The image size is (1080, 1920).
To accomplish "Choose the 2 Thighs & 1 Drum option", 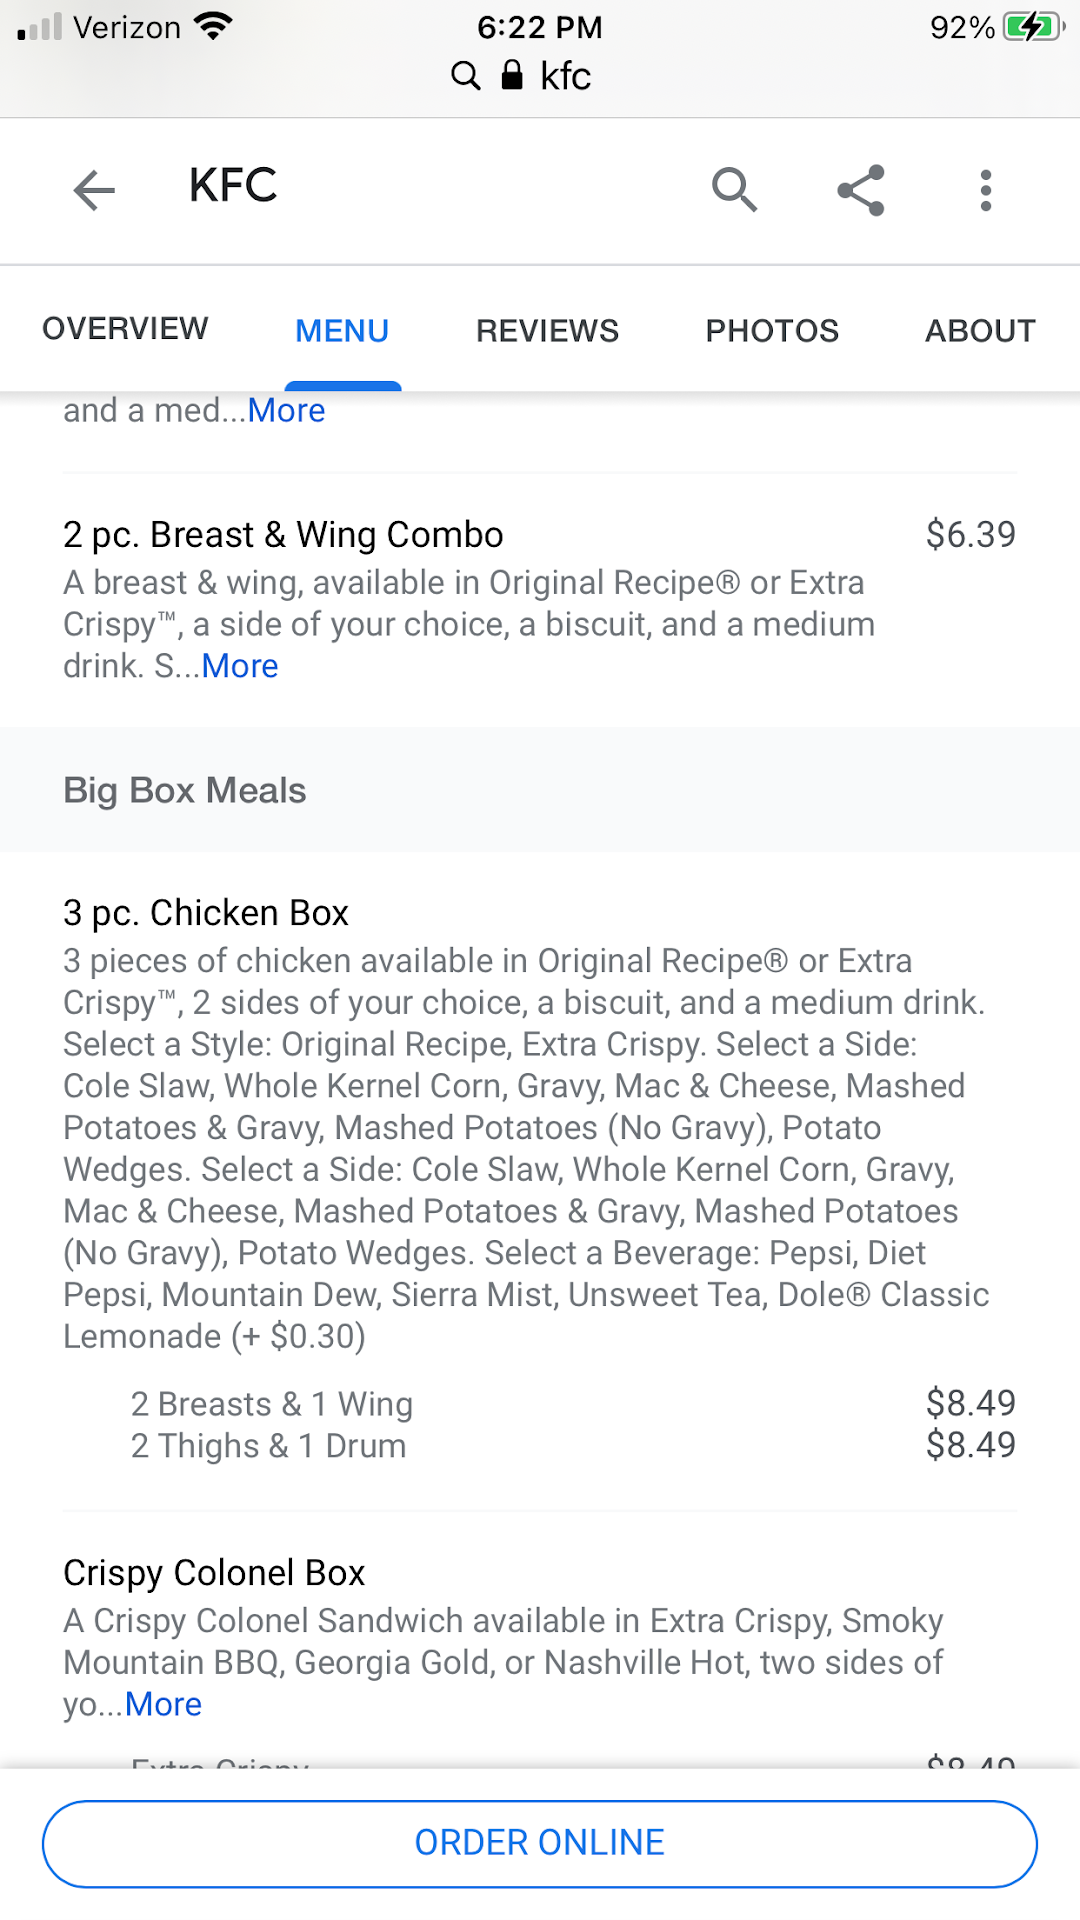I will tap(268, 1446).
